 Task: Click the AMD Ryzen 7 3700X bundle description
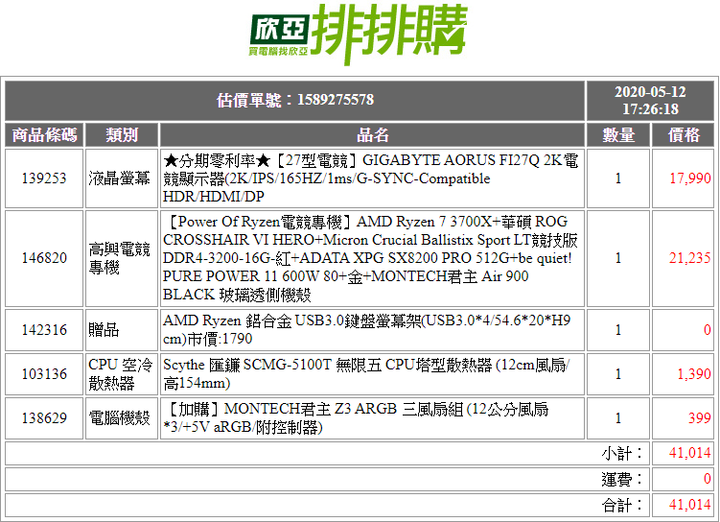point(372,258)
